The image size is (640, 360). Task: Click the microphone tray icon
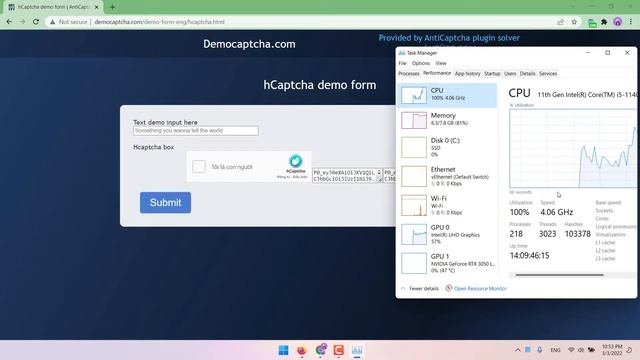pyautogui.click(x=540, y=350)
